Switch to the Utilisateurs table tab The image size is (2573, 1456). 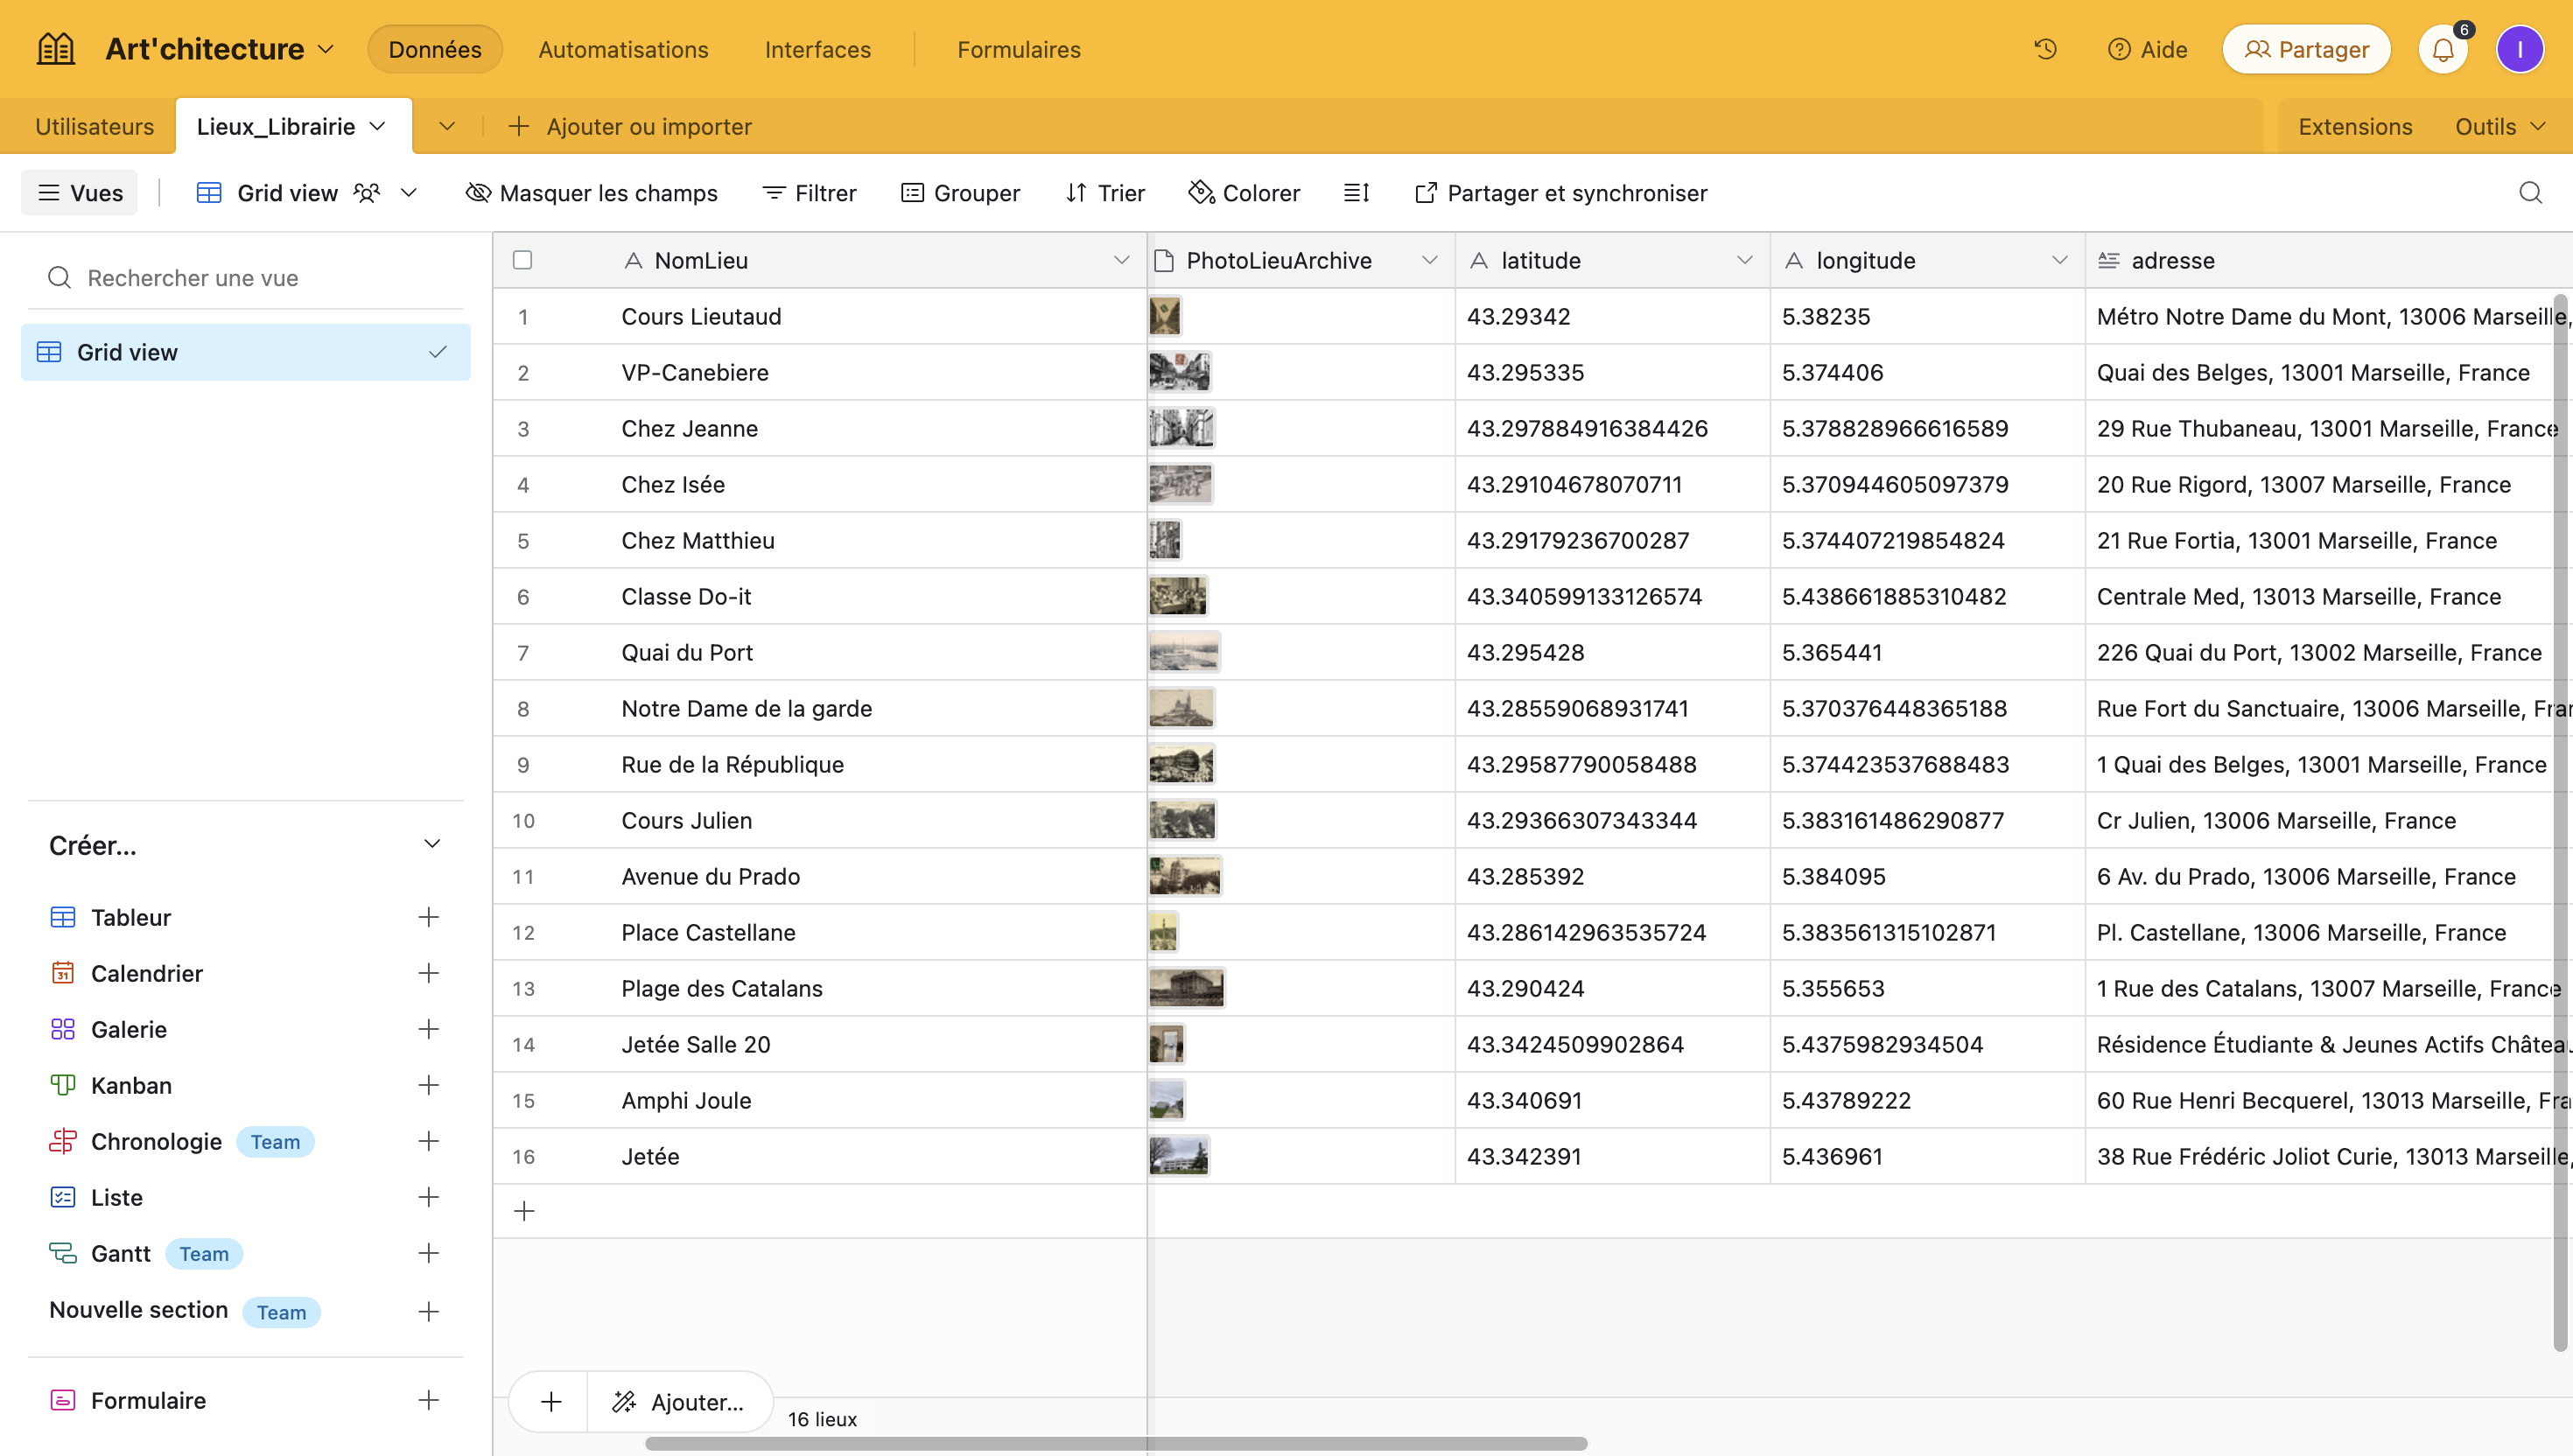coord(94,127)
